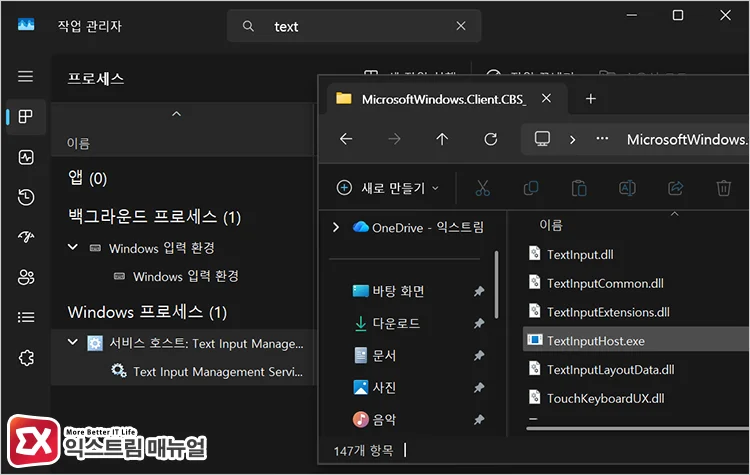Show hidden path segments ellipsis in address bar
Viewport: 750px width, 475px height.
tap(602, 139)
